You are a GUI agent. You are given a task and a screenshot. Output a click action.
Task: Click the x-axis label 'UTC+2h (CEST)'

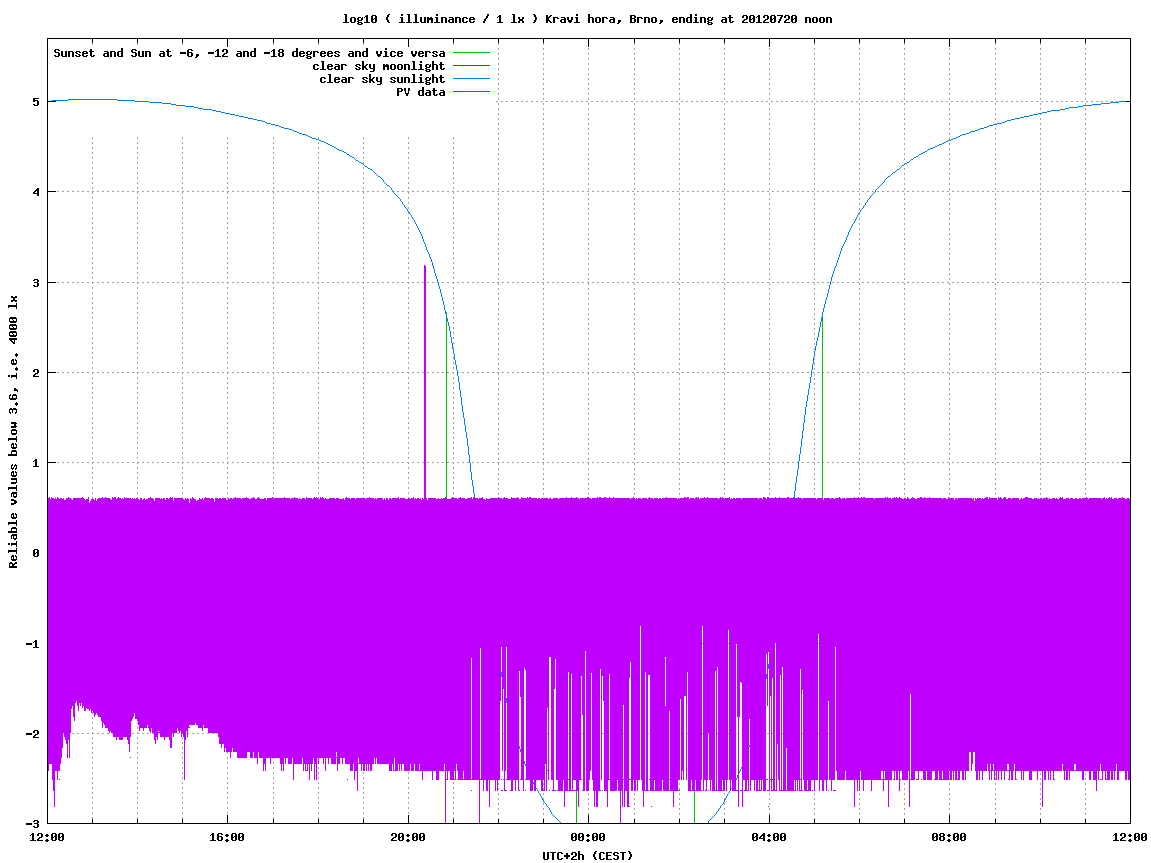pyautogui.click(x=587, y=856)
